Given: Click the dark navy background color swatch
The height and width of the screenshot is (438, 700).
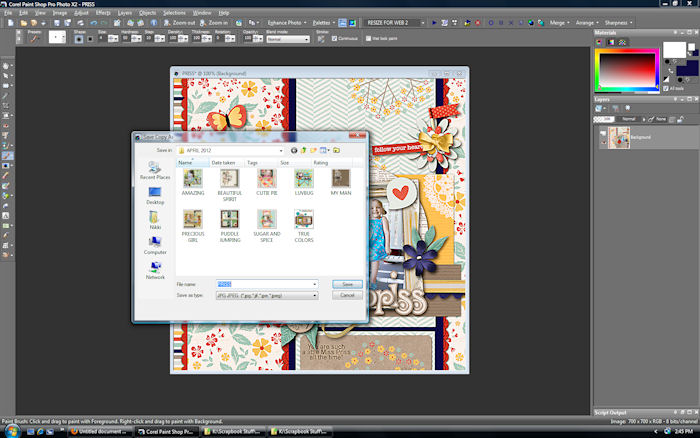Looking at the screenshot, I should (687, 68).
